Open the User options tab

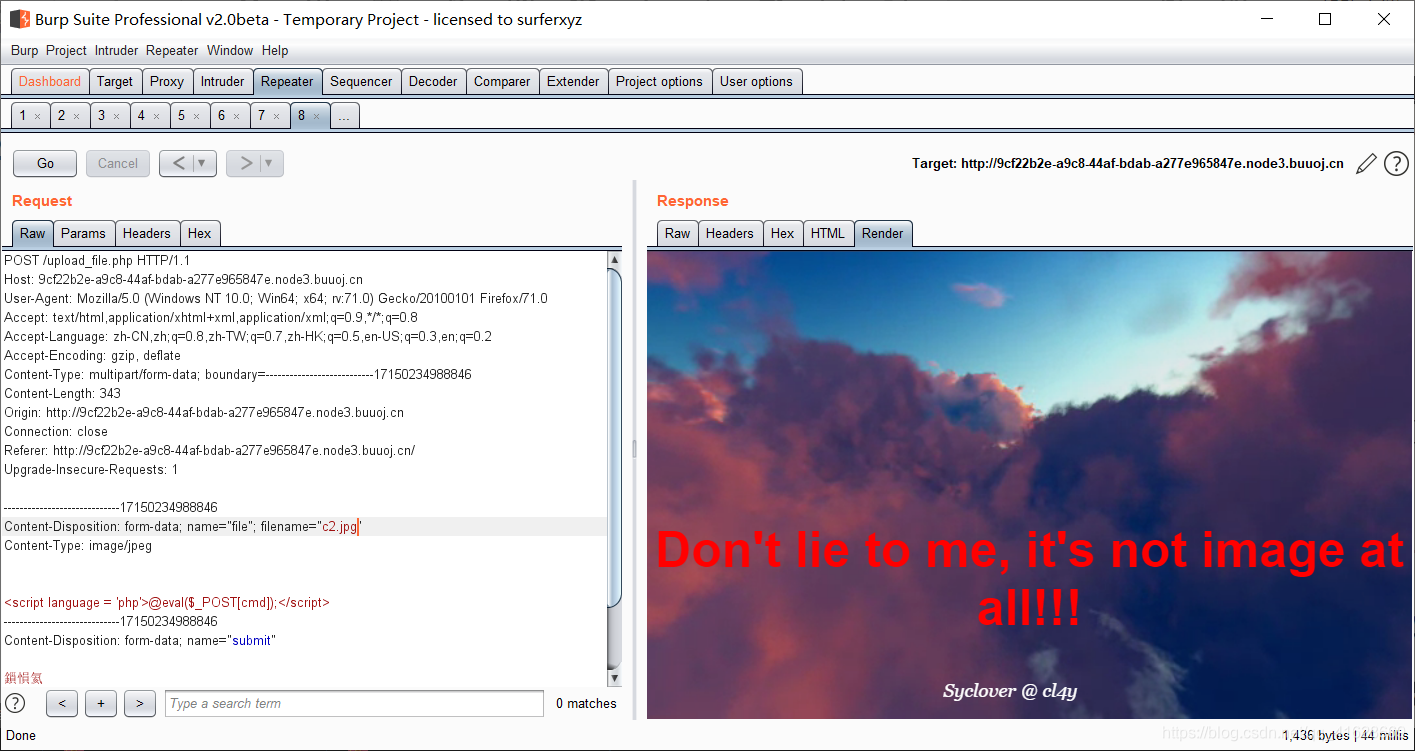click(x=756, y=82)
